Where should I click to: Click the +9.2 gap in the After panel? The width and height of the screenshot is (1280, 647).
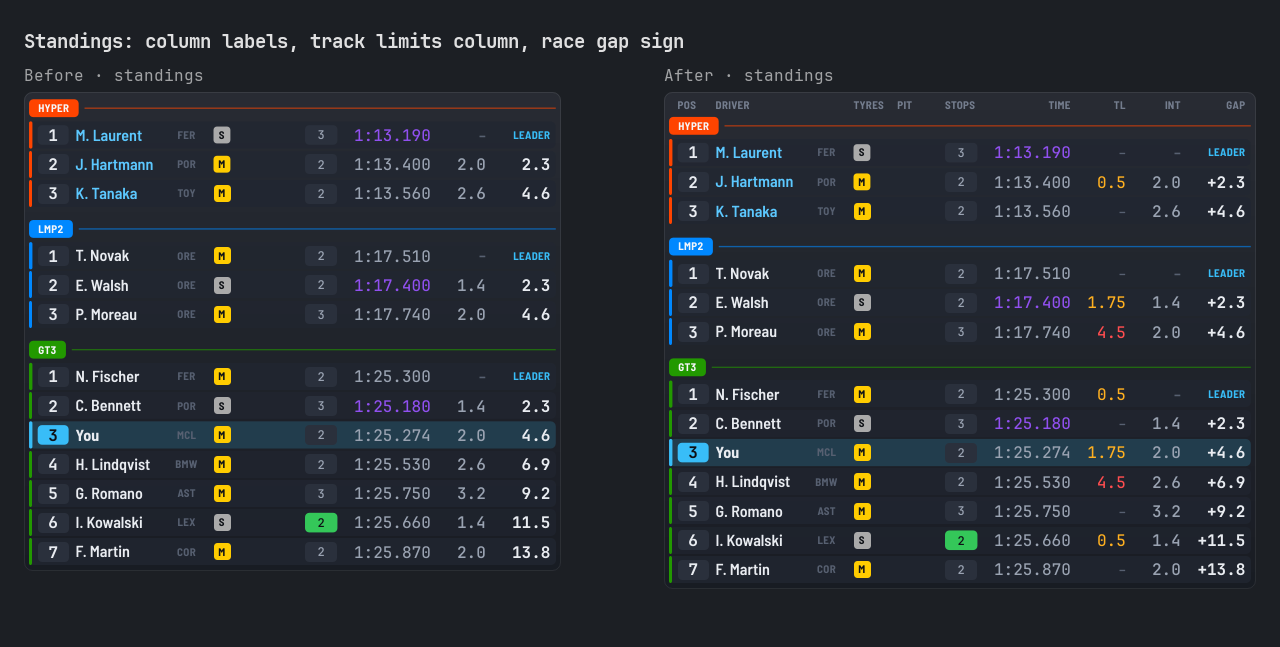coord(1226,511)
